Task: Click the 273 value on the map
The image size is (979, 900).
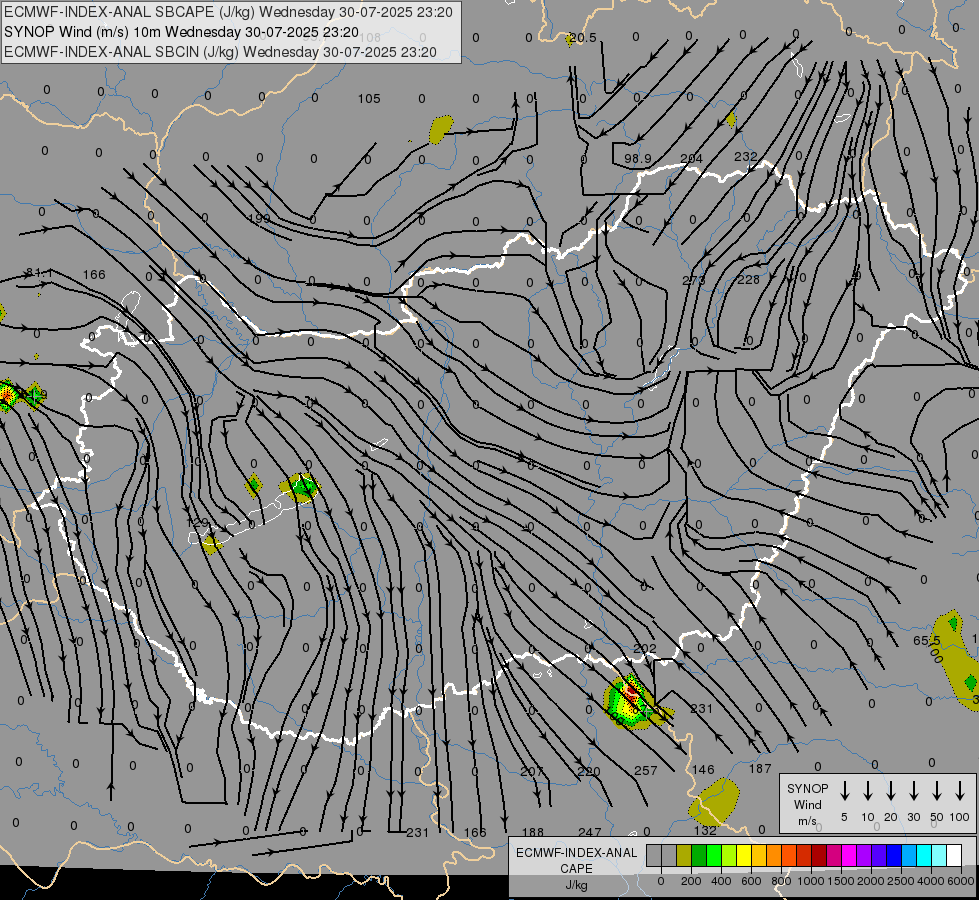Action: (694, 280)
